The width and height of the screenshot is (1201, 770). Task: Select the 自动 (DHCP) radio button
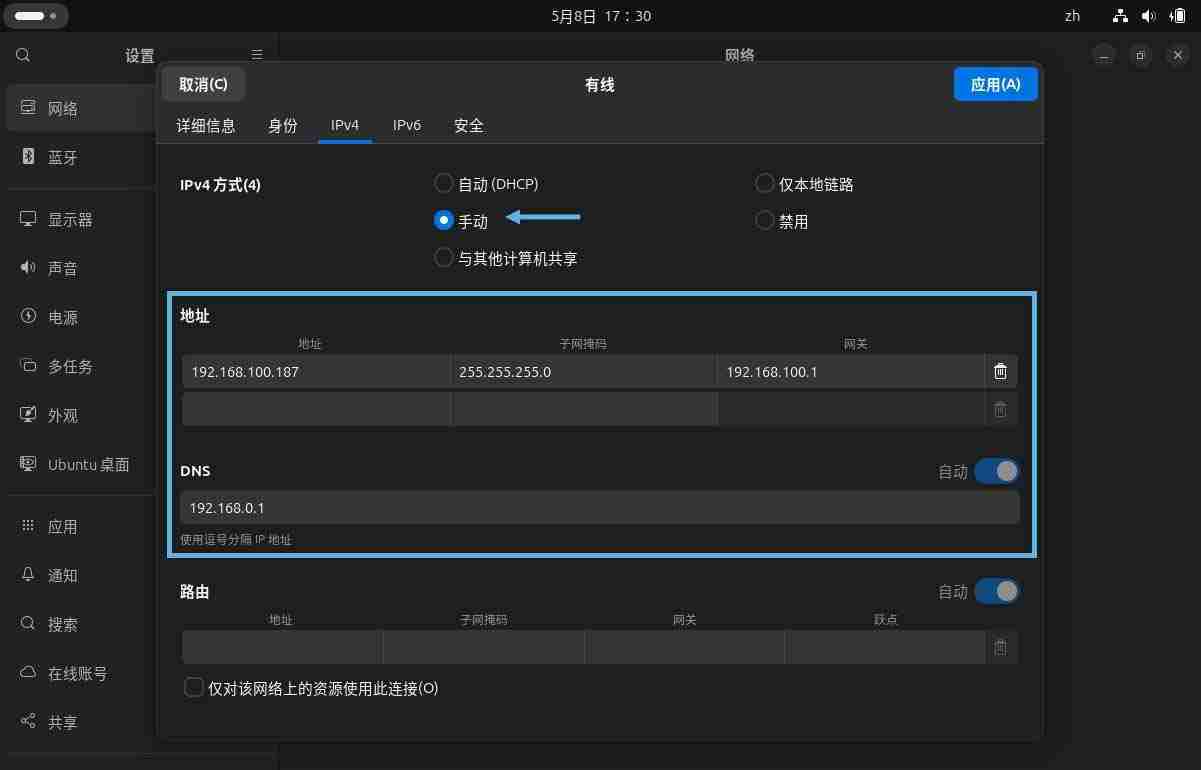point(443,183)
